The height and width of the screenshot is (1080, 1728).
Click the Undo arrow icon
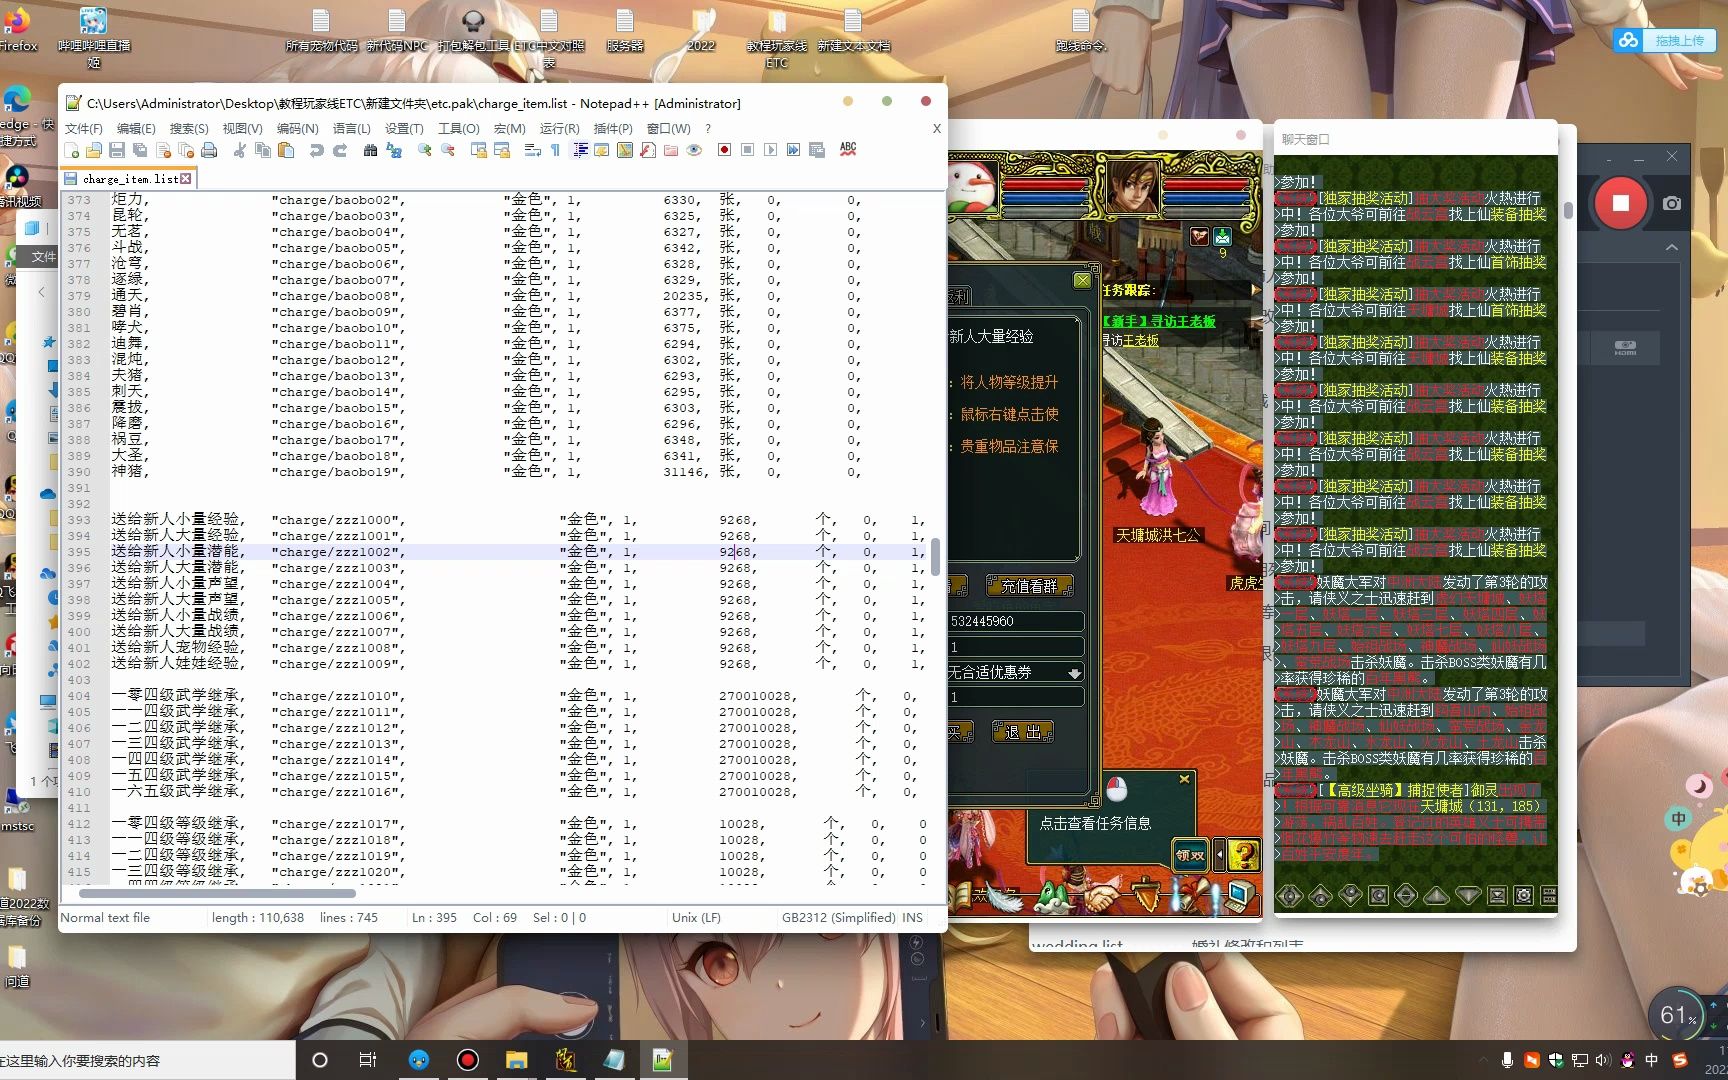[317, 150]
